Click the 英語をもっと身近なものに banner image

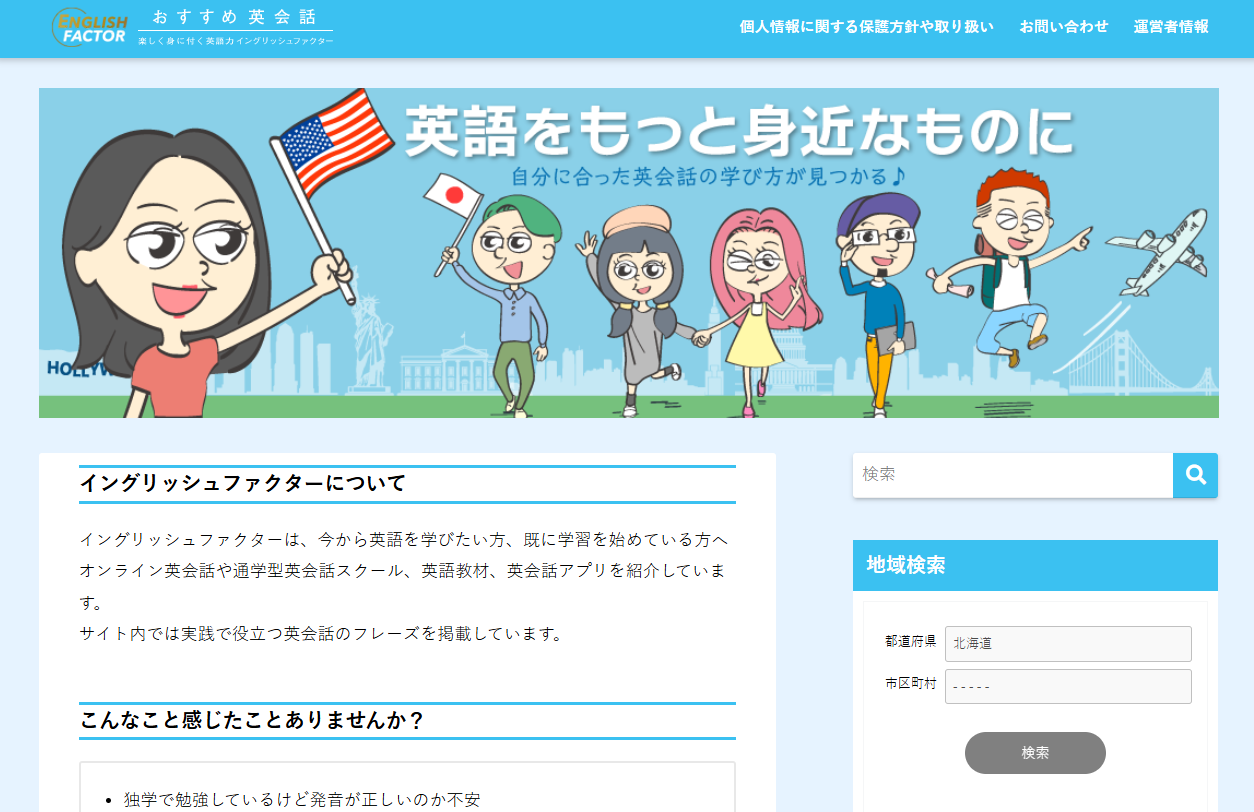click(x=628, y=253)
